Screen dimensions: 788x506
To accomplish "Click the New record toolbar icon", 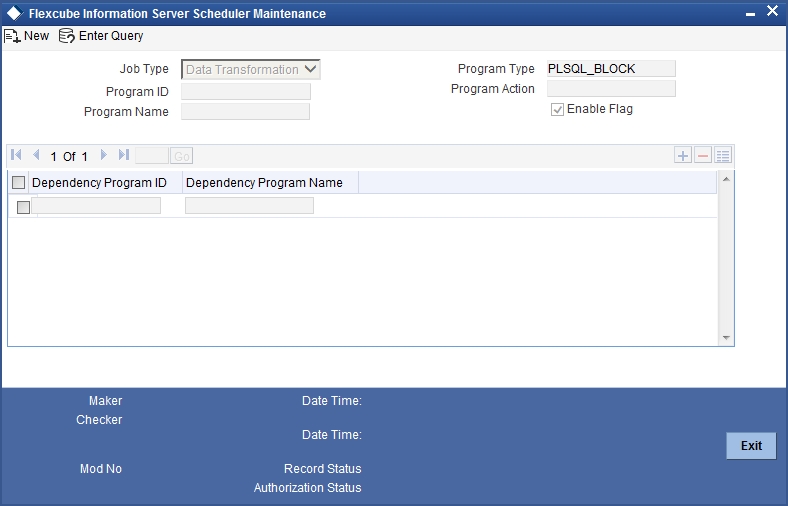I will [13, 36].
